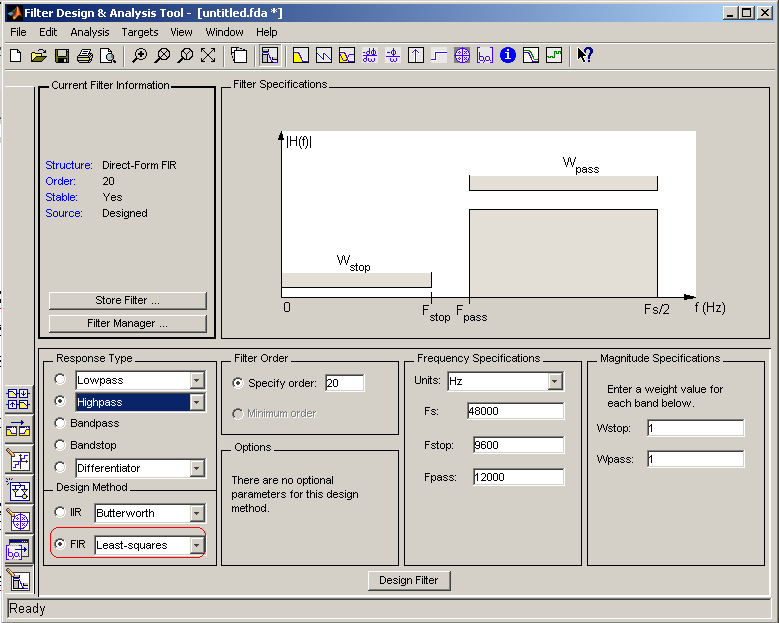Open Realize model sidebar panel
Viewport: 779px width, 623px height.
(18, 490)
